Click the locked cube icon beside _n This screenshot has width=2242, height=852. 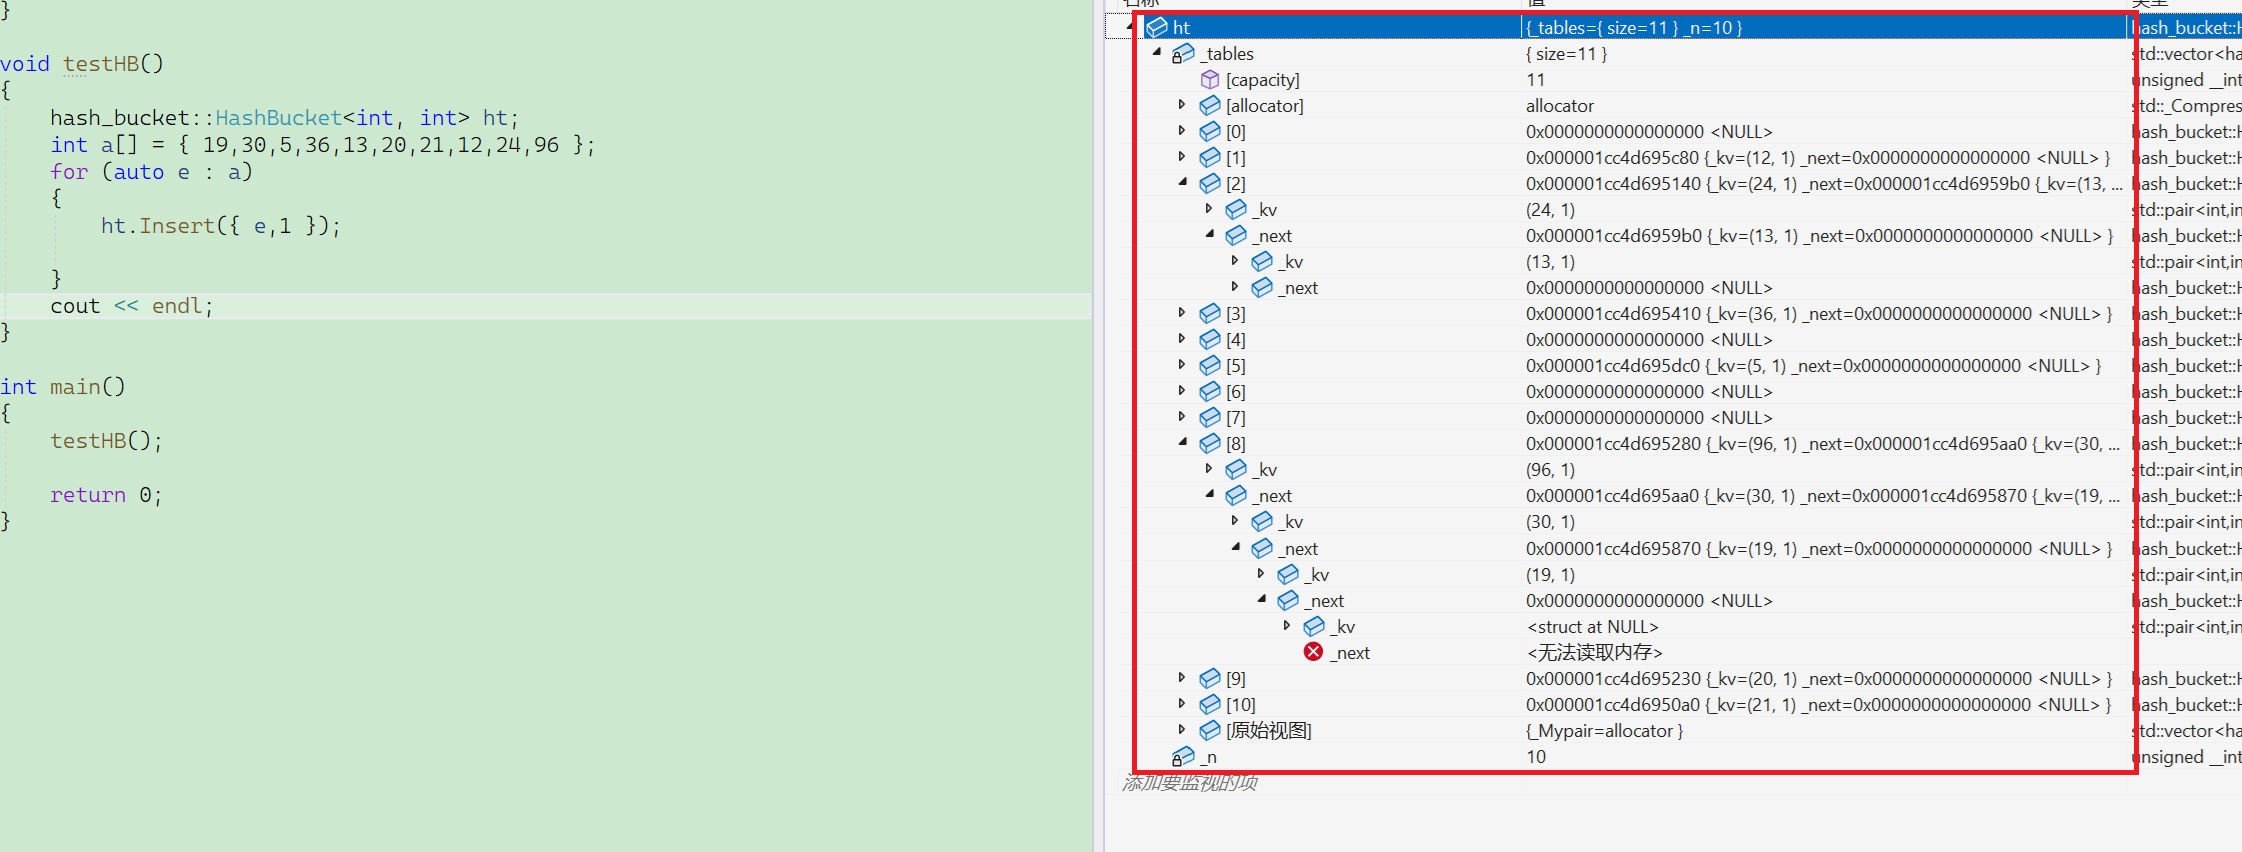1183,756
